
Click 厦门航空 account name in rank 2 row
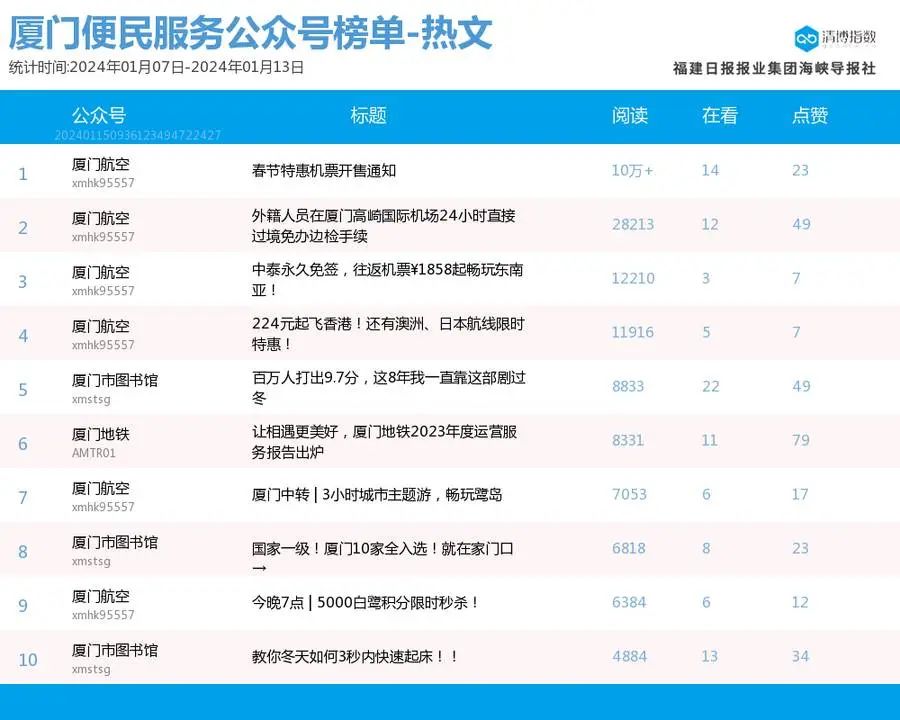click(100, 218)
